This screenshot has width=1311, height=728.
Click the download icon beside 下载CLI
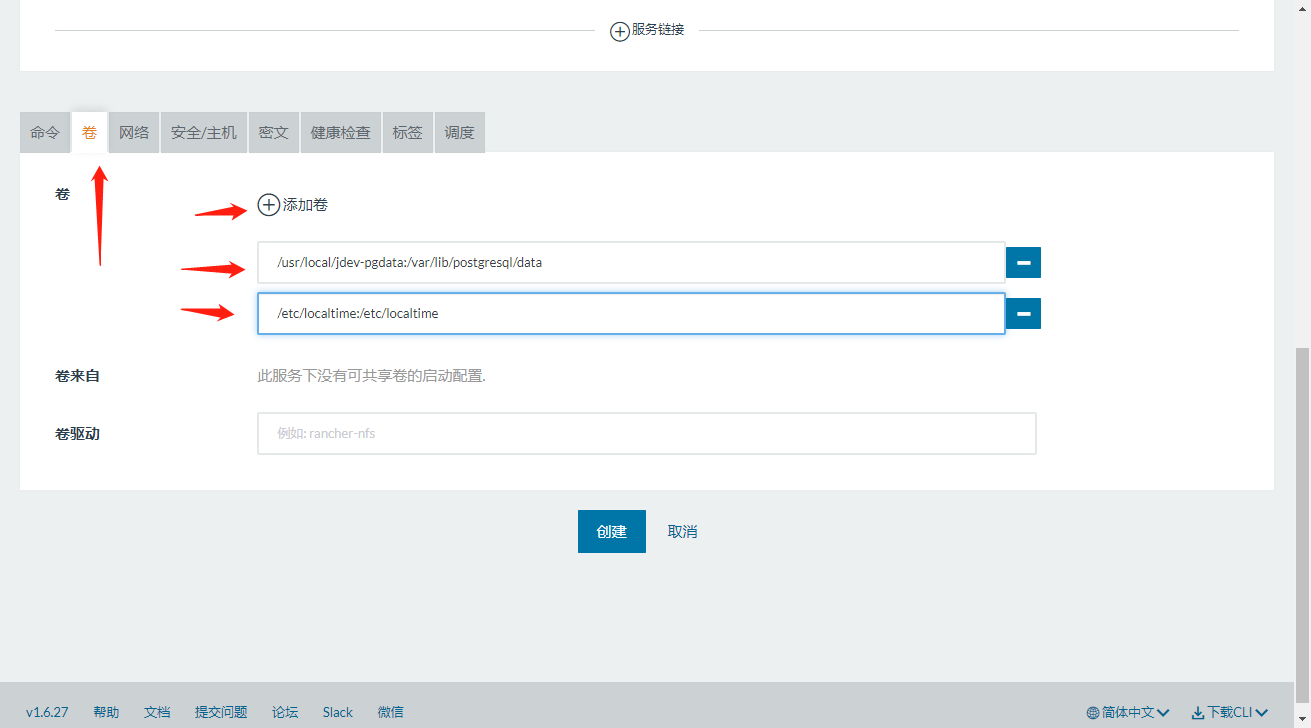pos(1197,713)
